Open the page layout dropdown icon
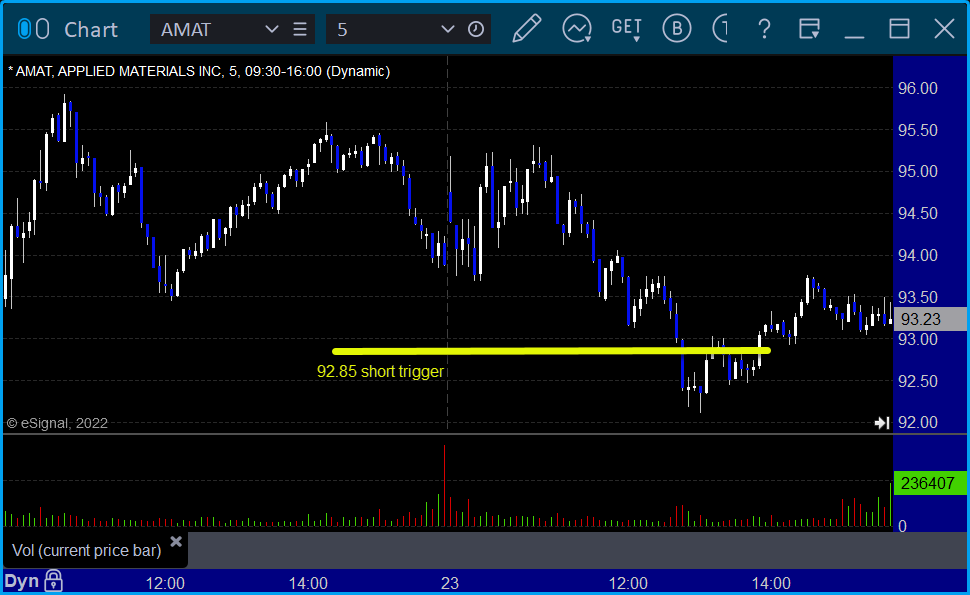Screen dimensions: 970x595 pyautogui.click(x=809, y=29)
